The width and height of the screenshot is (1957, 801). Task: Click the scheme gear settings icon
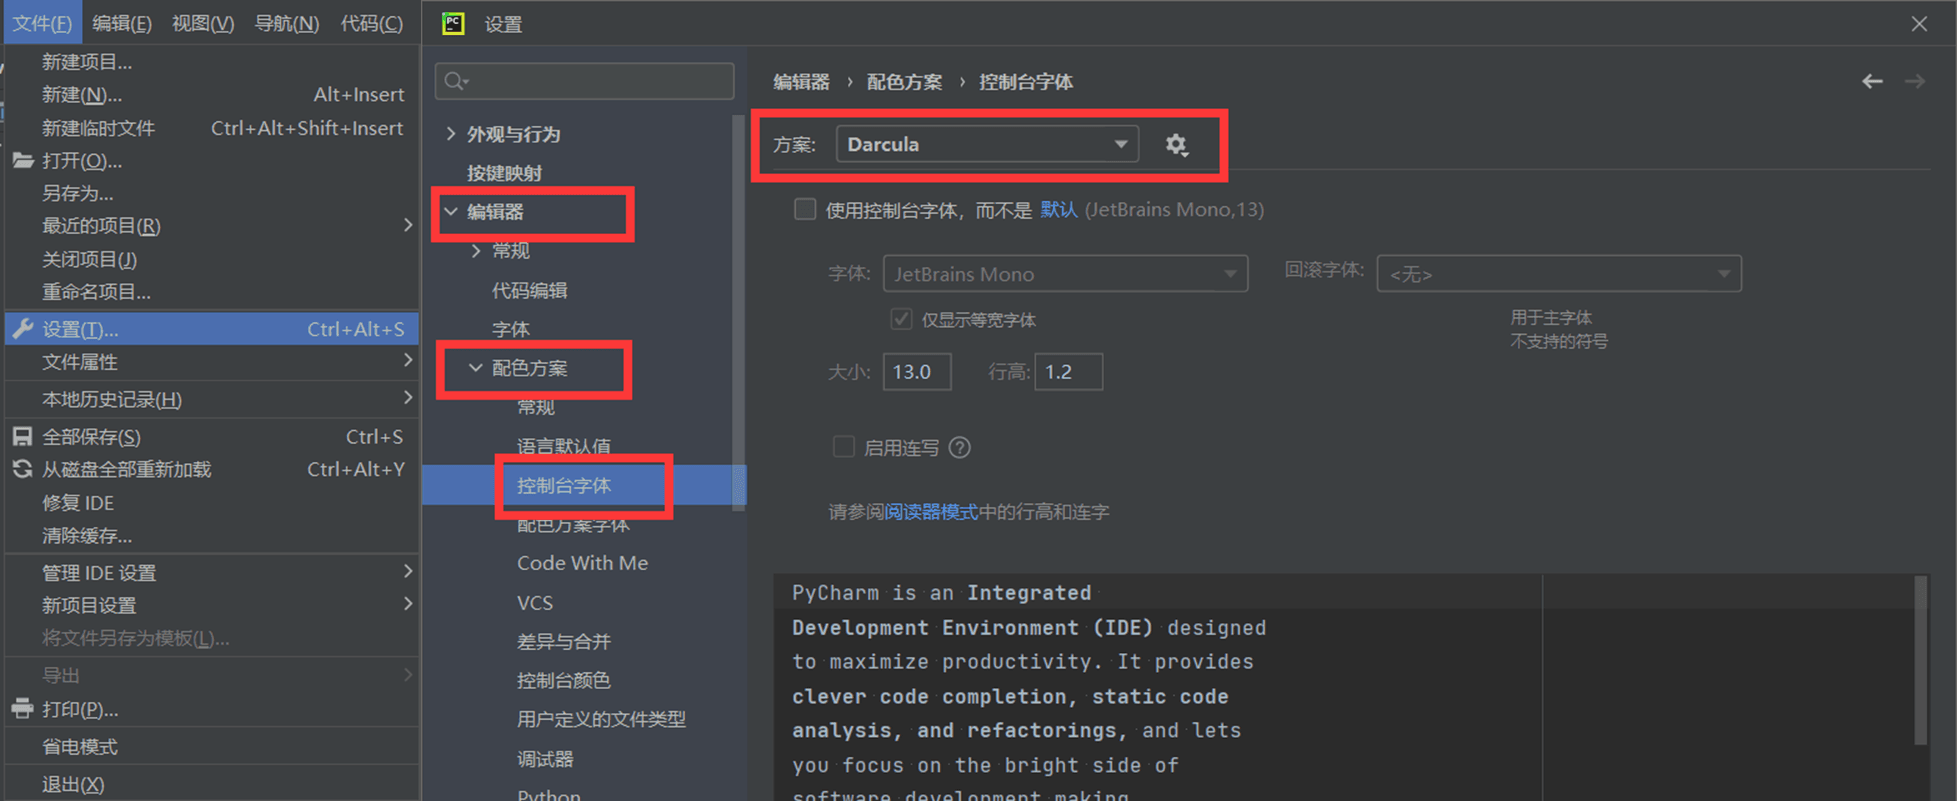(x=1176, y=145)
